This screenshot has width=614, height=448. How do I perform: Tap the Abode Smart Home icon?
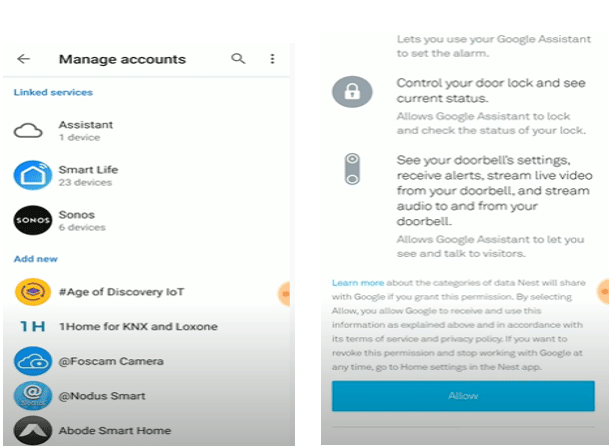point(33,430)
